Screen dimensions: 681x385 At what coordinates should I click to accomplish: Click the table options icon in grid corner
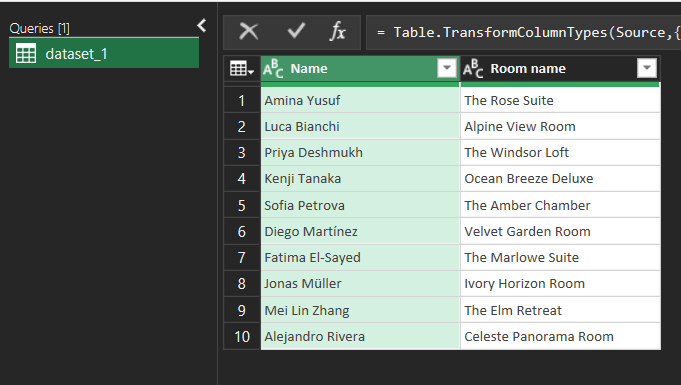click(241, 68)
